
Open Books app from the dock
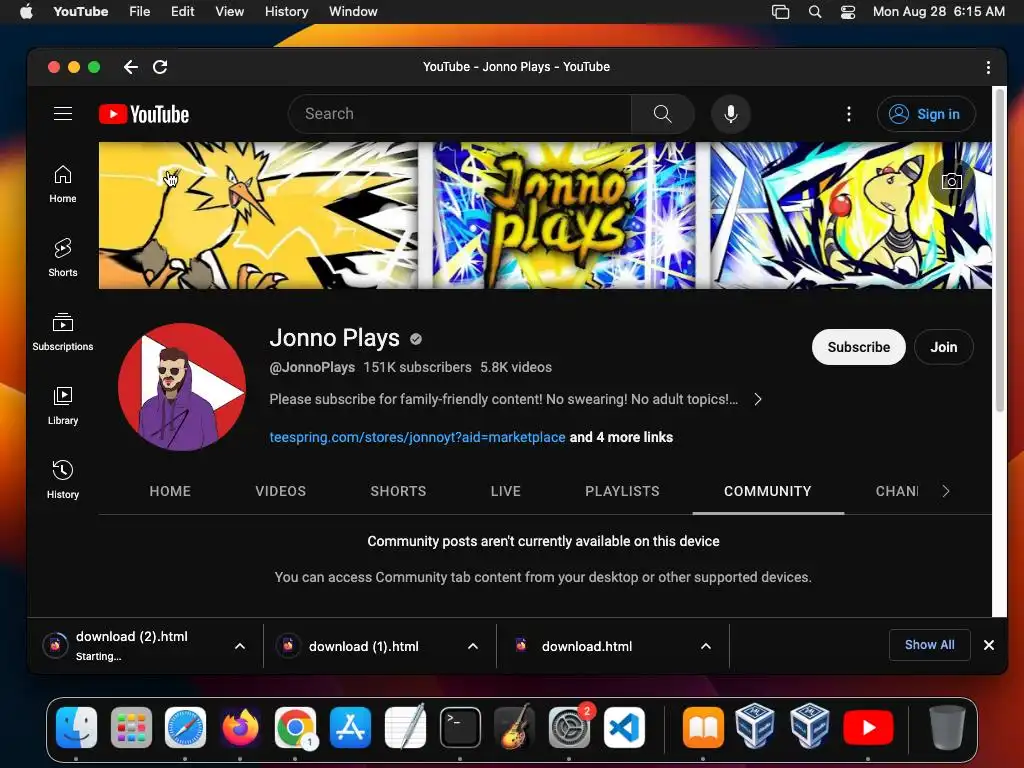pos(703,727)
